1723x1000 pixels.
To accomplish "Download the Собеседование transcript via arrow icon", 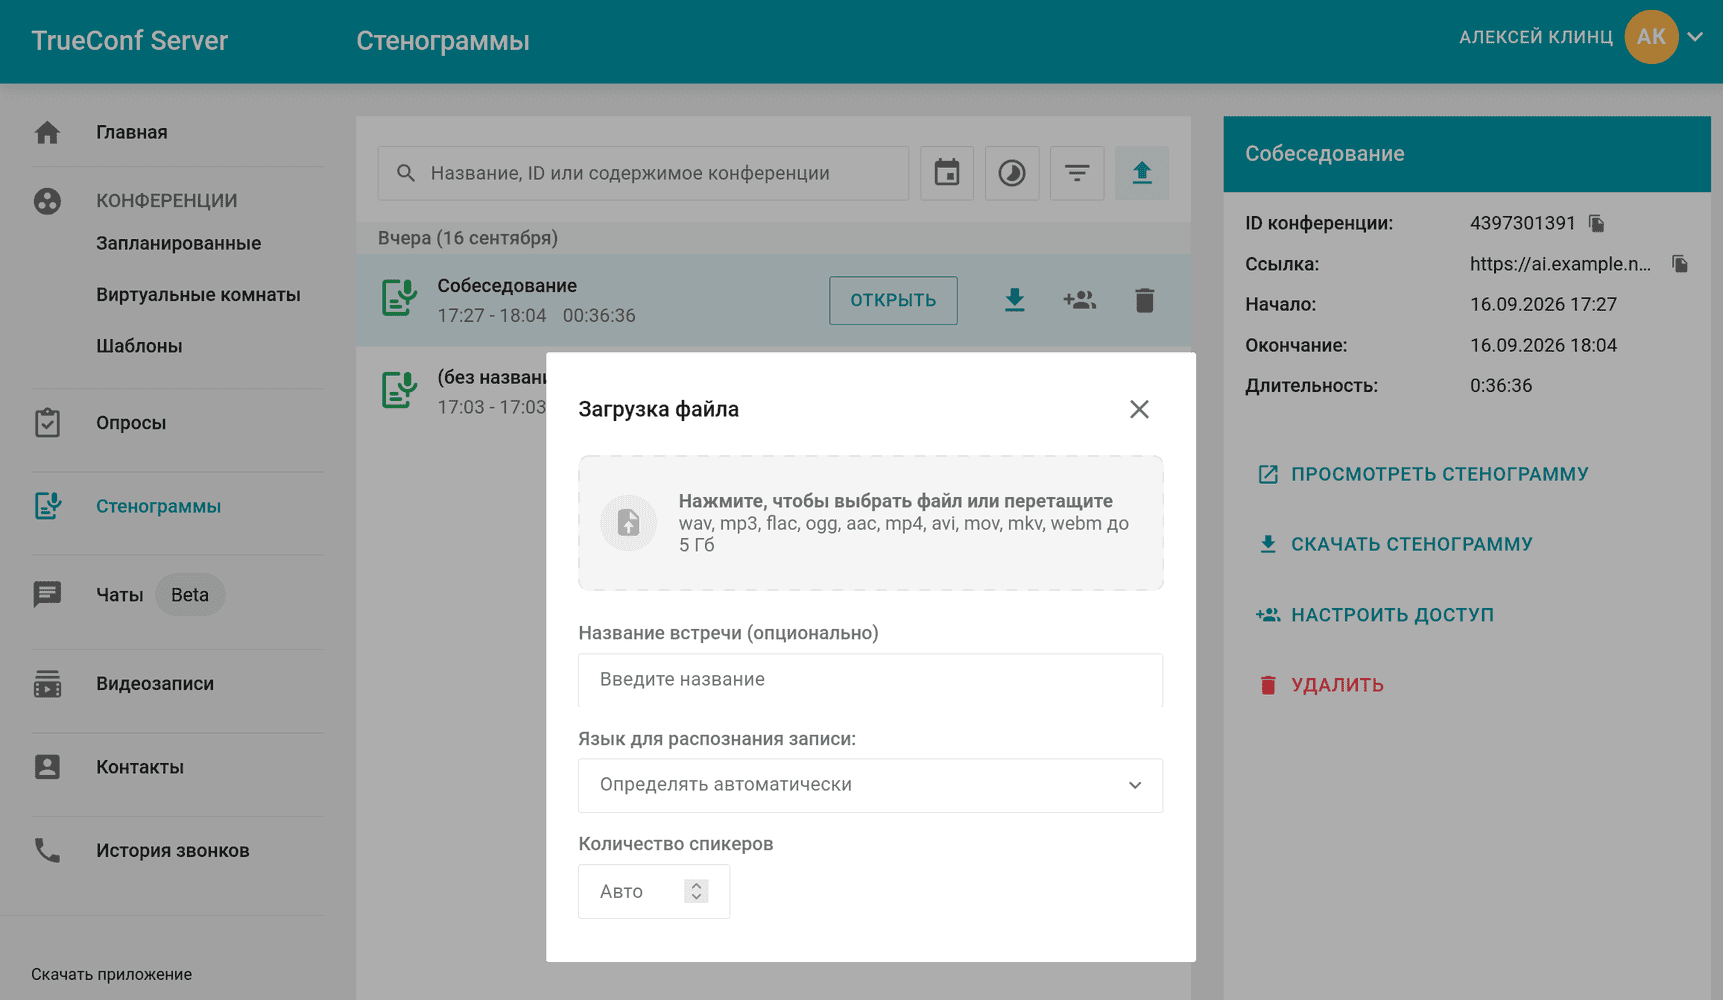I will (1014, 300).
